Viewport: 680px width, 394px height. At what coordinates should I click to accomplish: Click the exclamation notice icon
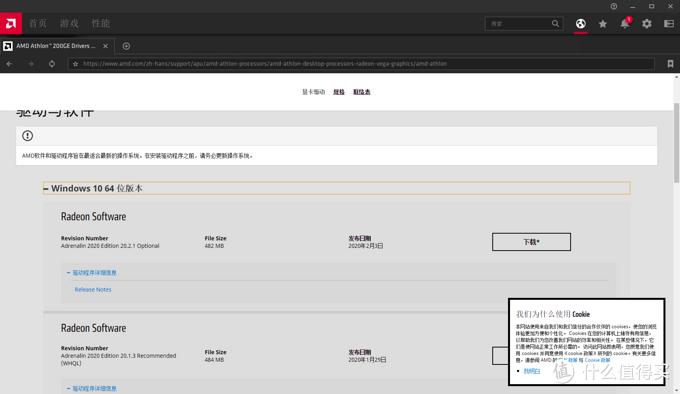click(x=27, y=136)
